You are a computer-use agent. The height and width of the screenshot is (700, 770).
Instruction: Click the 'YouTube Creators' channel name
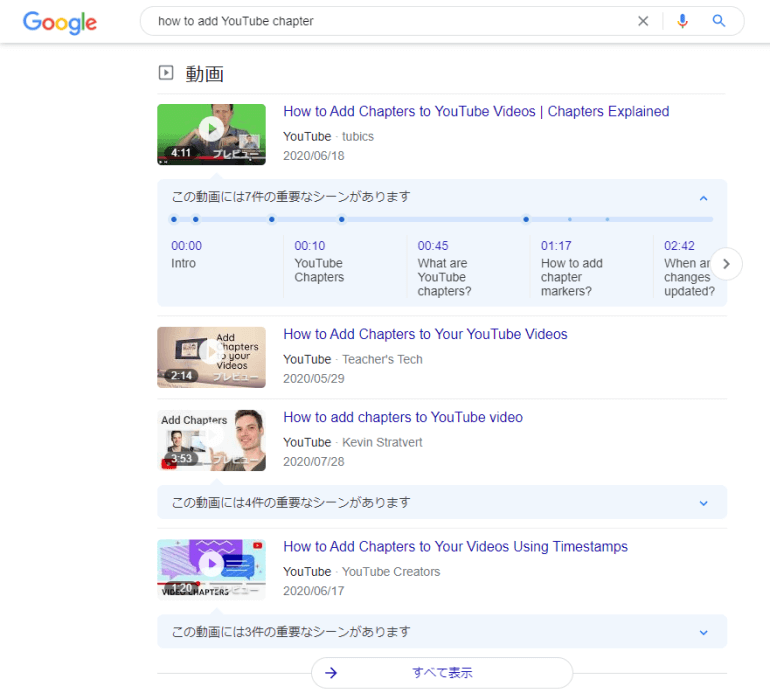[391, 572]
